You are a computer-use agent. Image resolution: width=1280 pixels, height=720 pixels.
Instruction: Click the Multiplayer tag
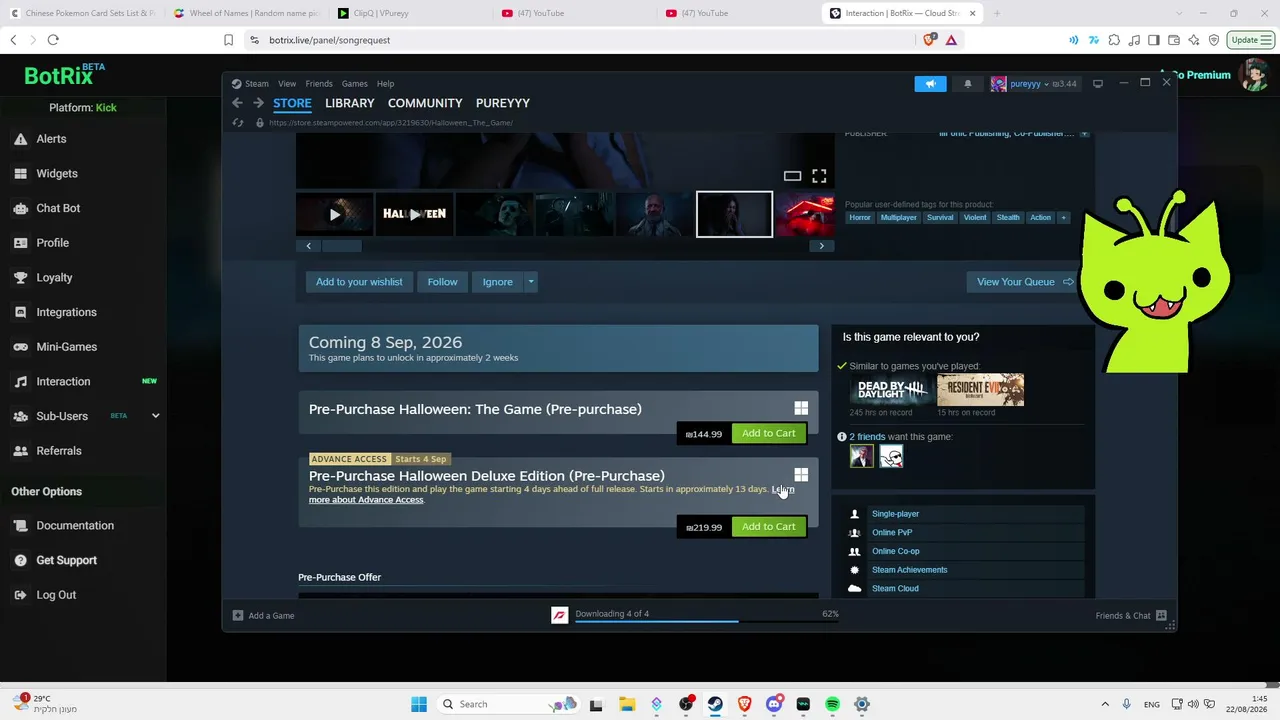898,217
